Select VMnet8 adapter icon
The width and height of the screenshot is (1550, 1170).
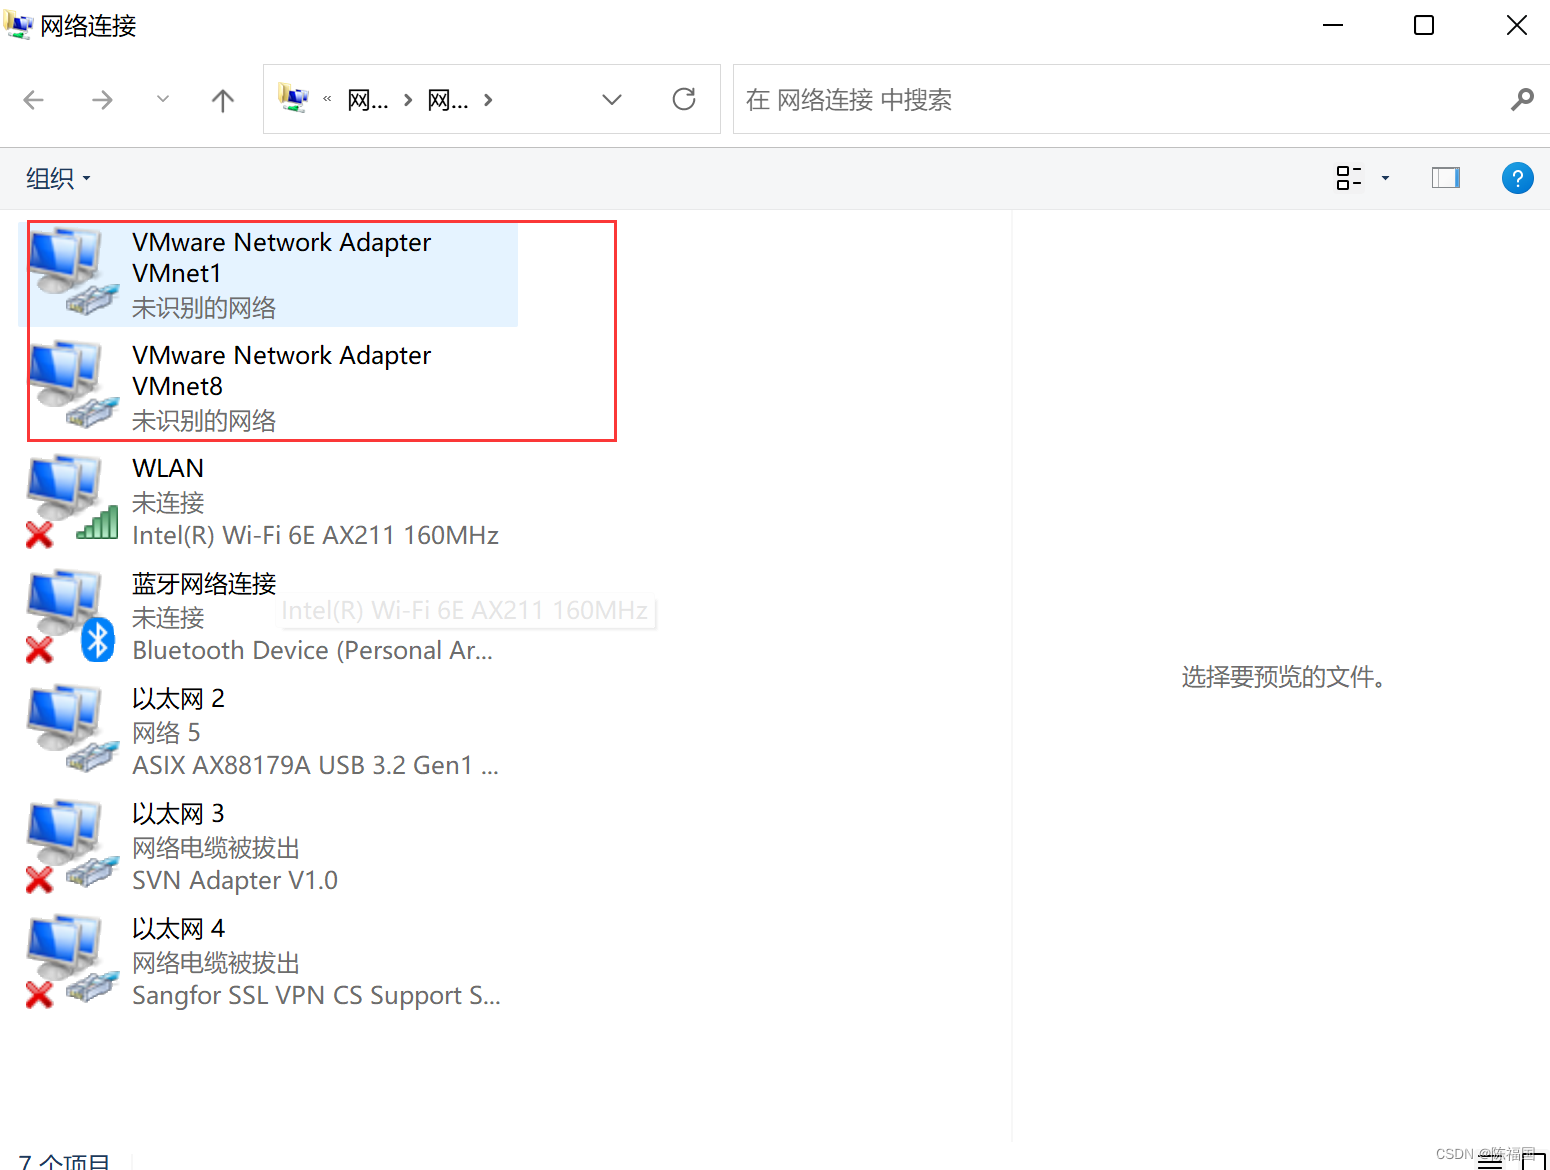tap(72, 384)
